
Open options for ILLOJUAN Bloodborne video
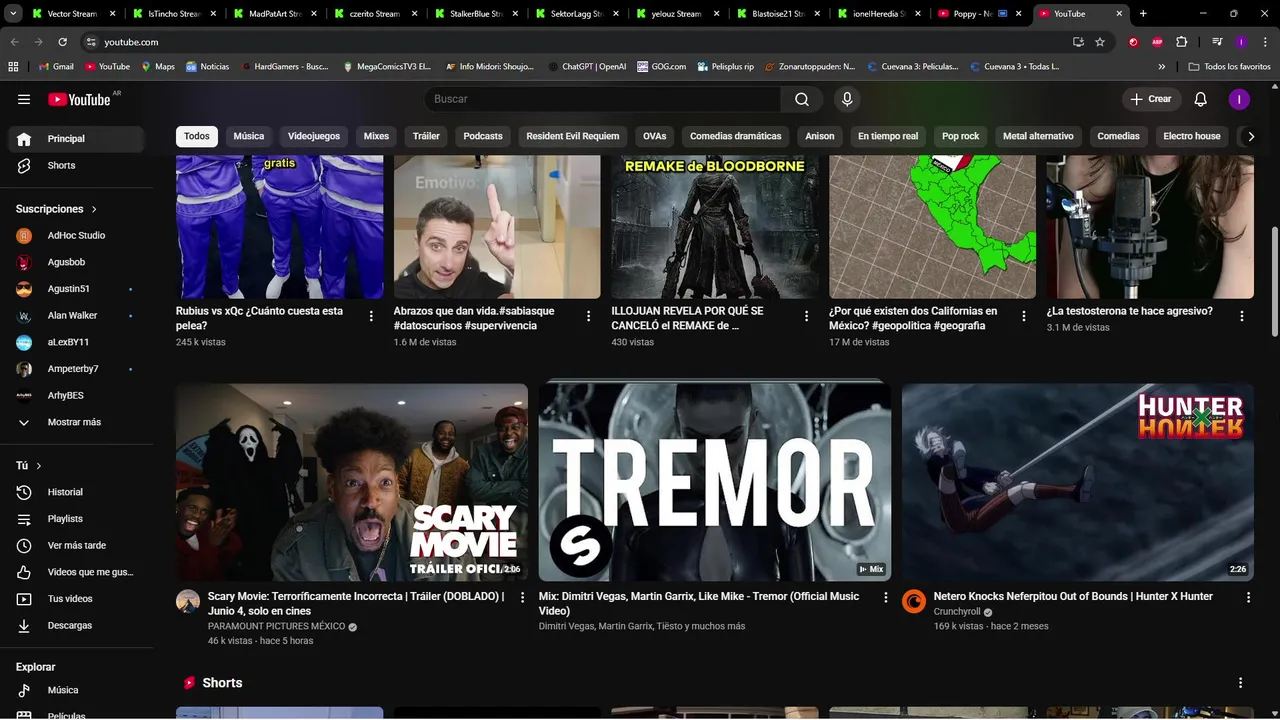(x=807, y=316)
